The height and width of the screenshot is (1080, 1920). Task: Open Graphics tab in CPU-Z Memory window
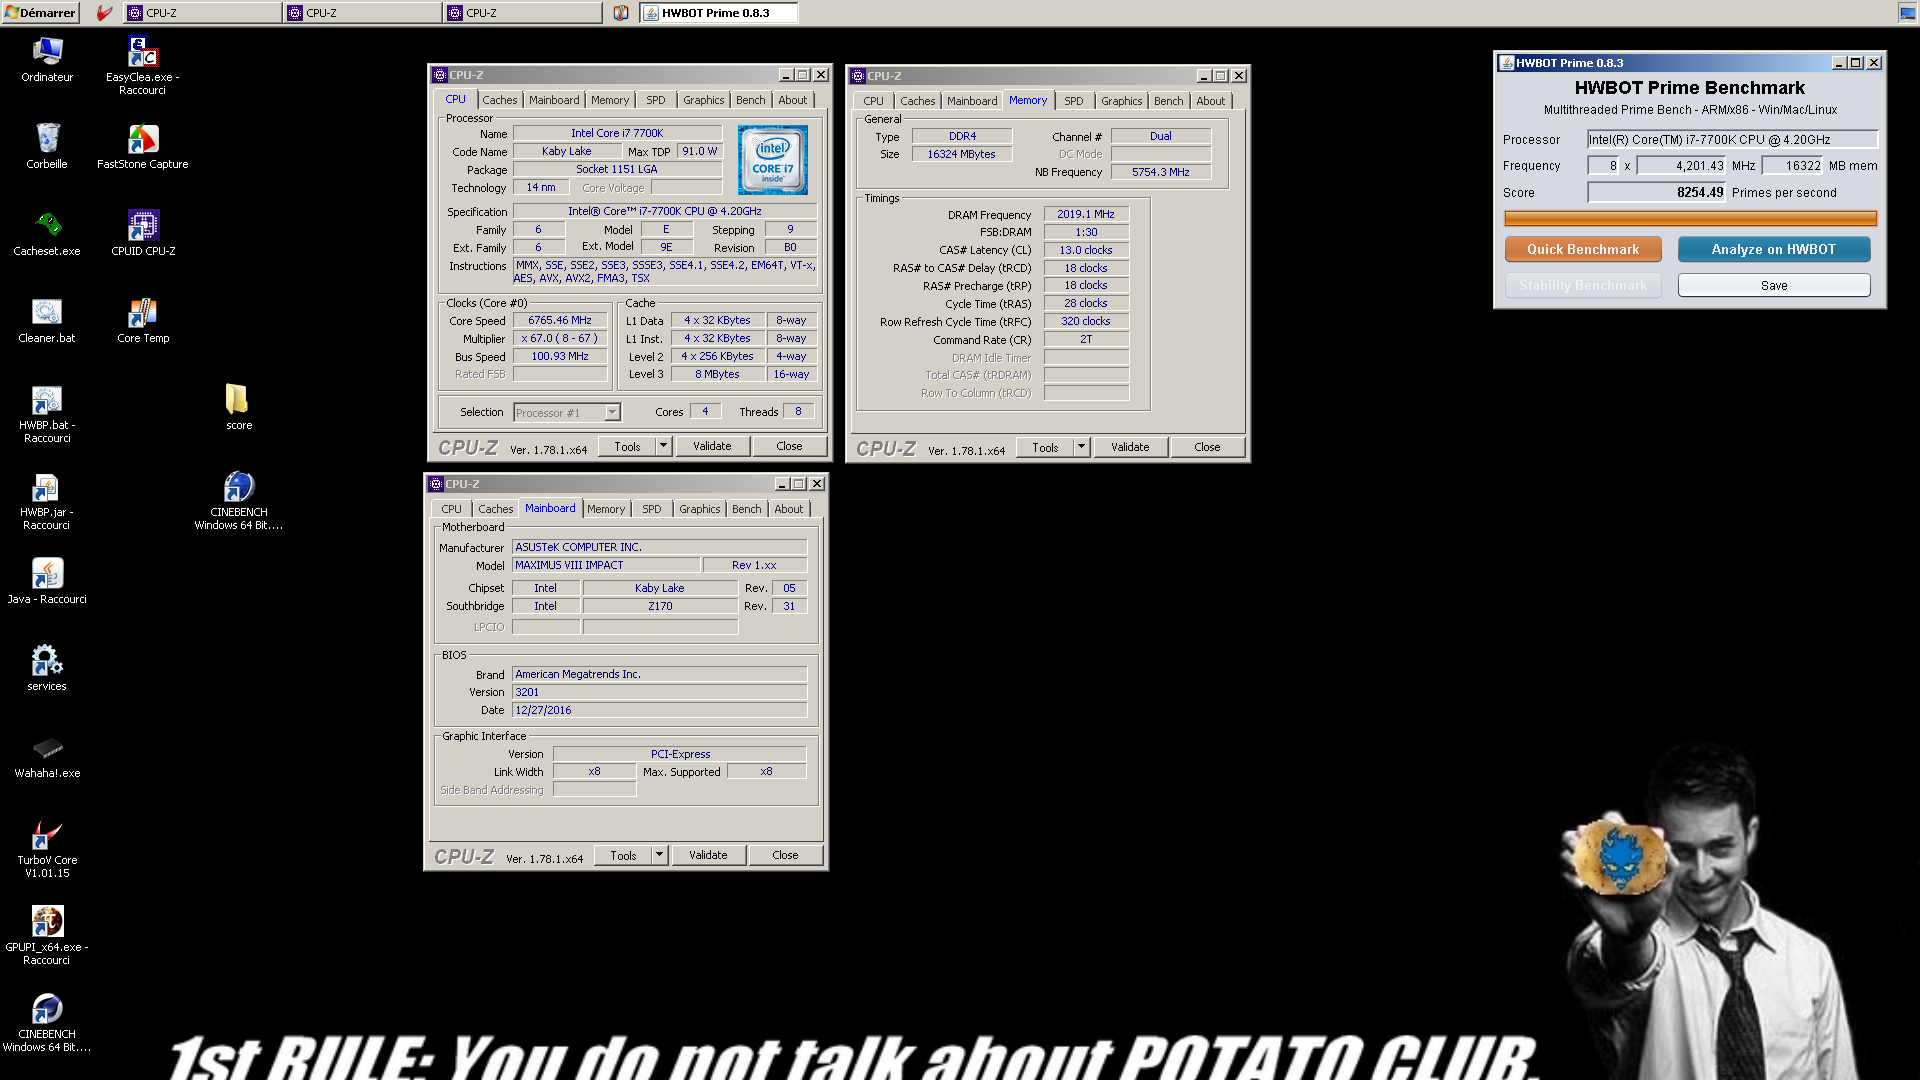[1121, 101]
